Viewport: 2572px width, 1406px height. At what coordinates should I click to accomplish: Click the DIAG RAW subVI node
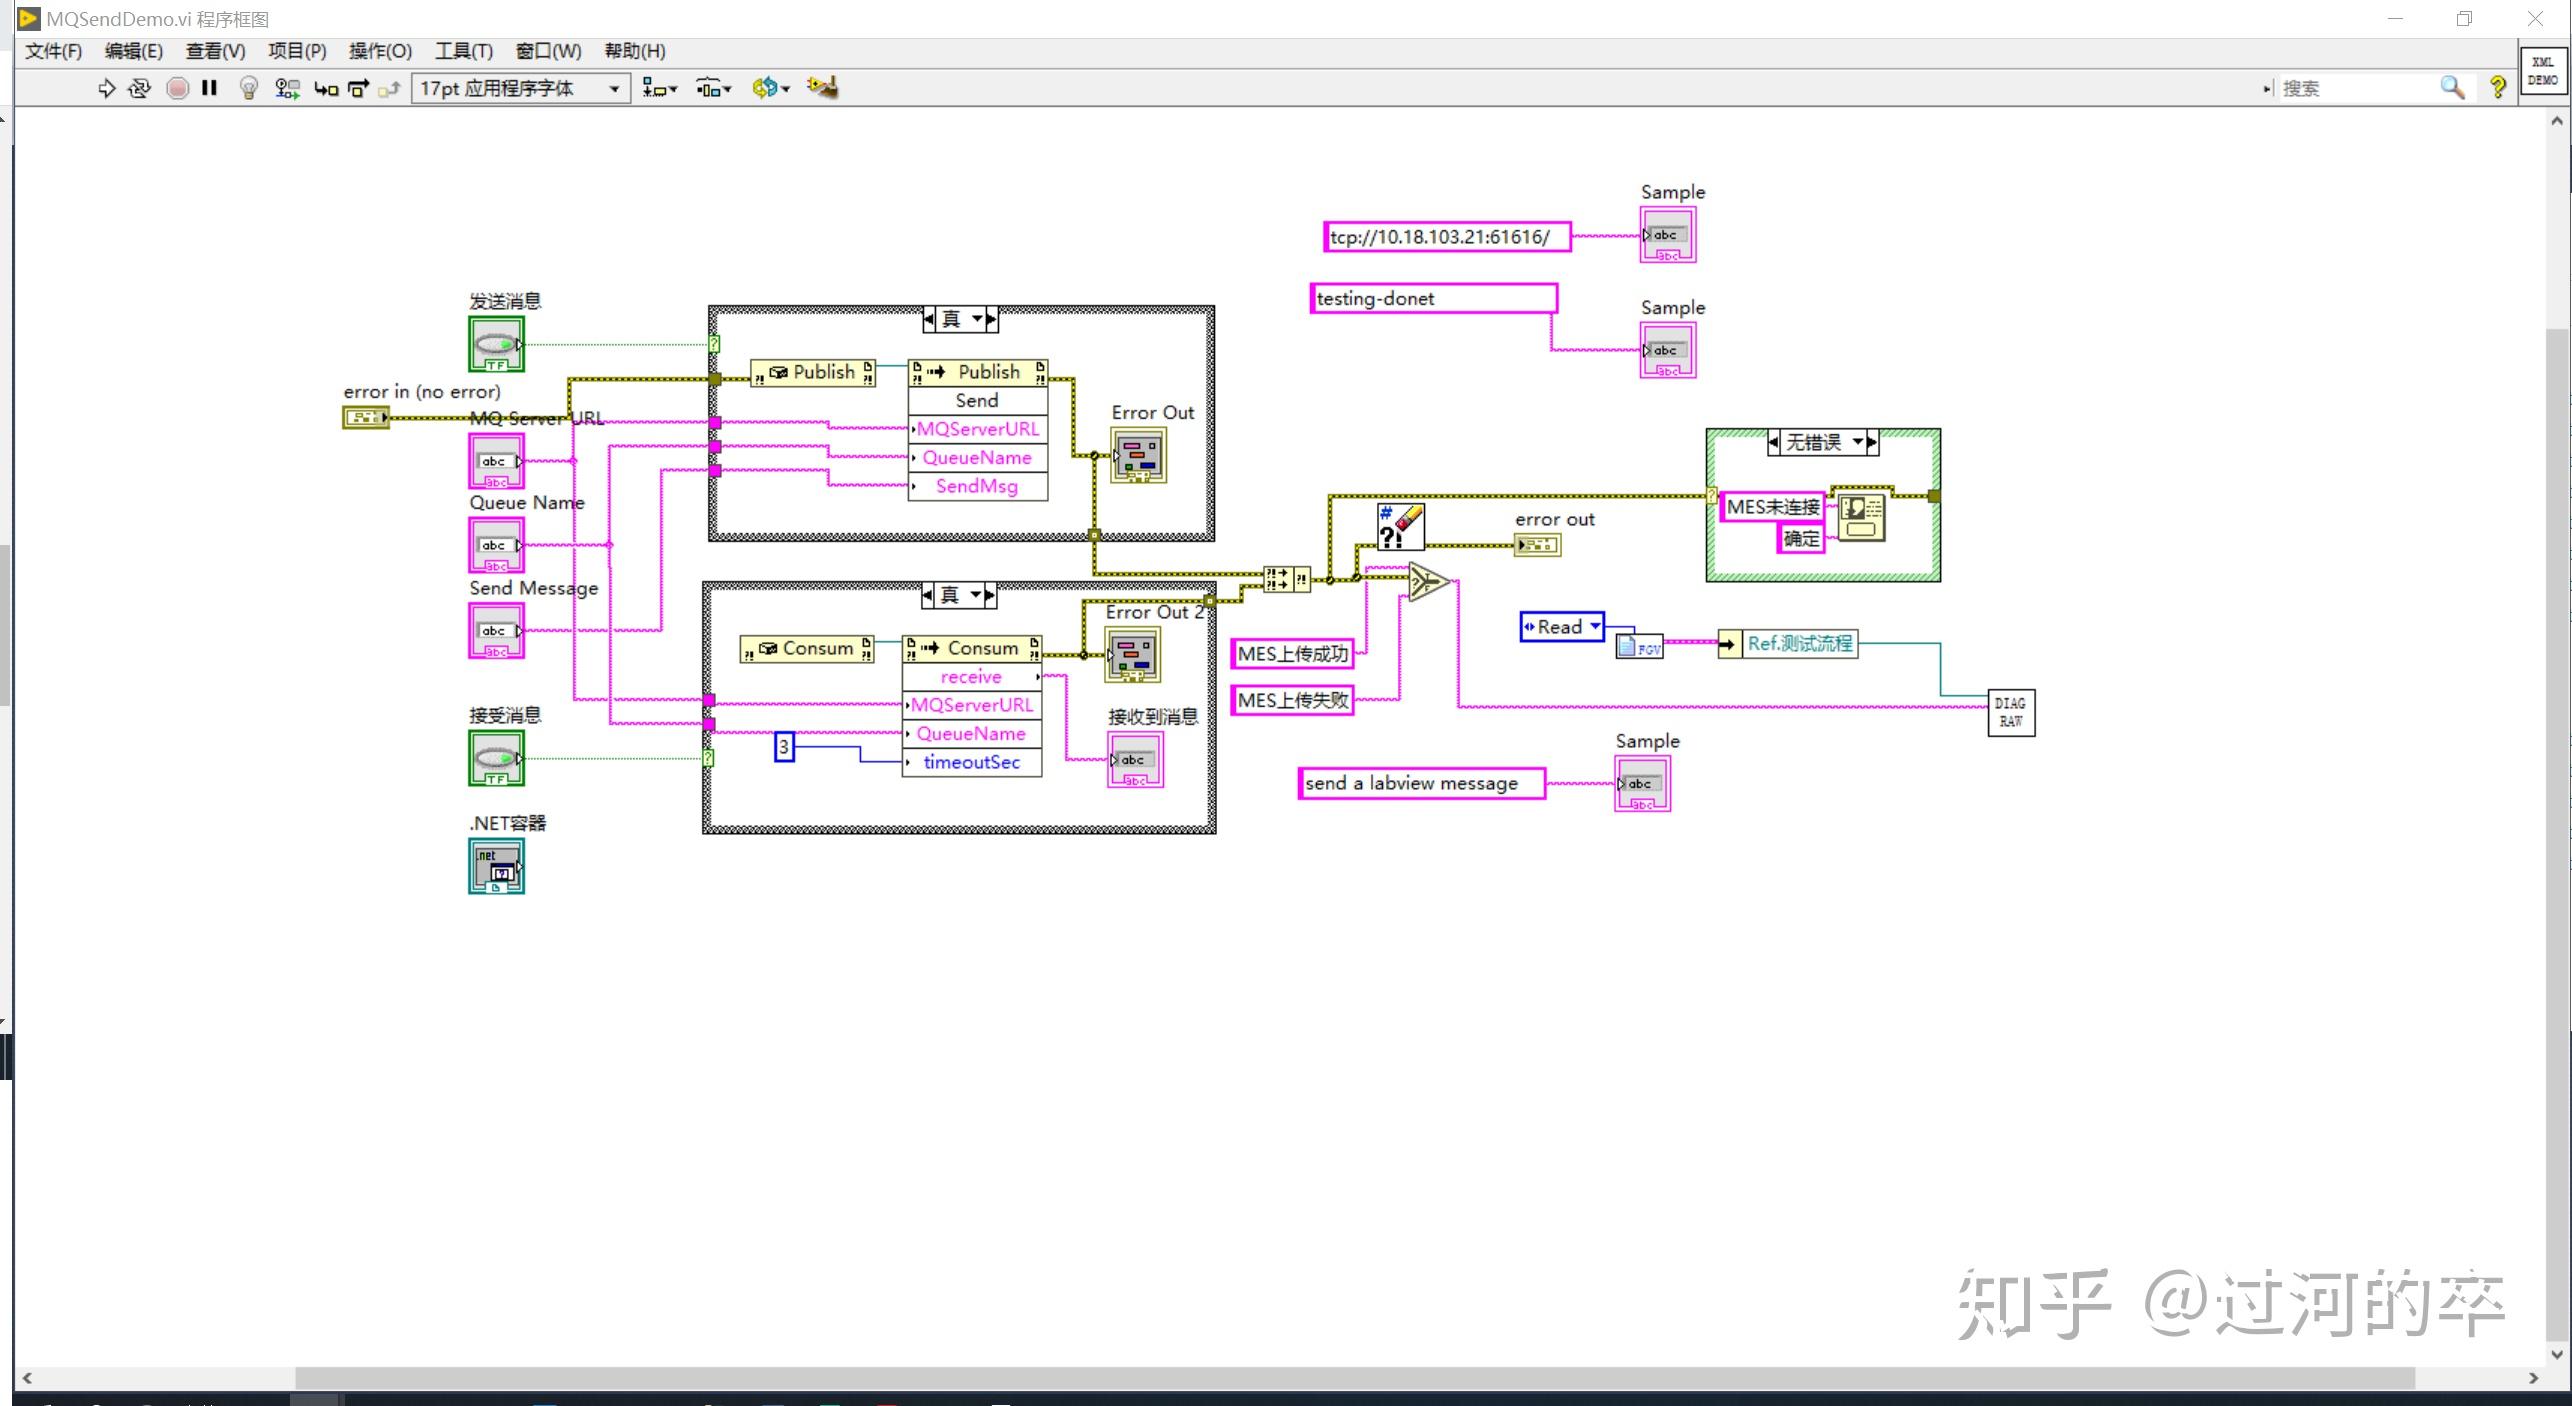pos(2011,712)
